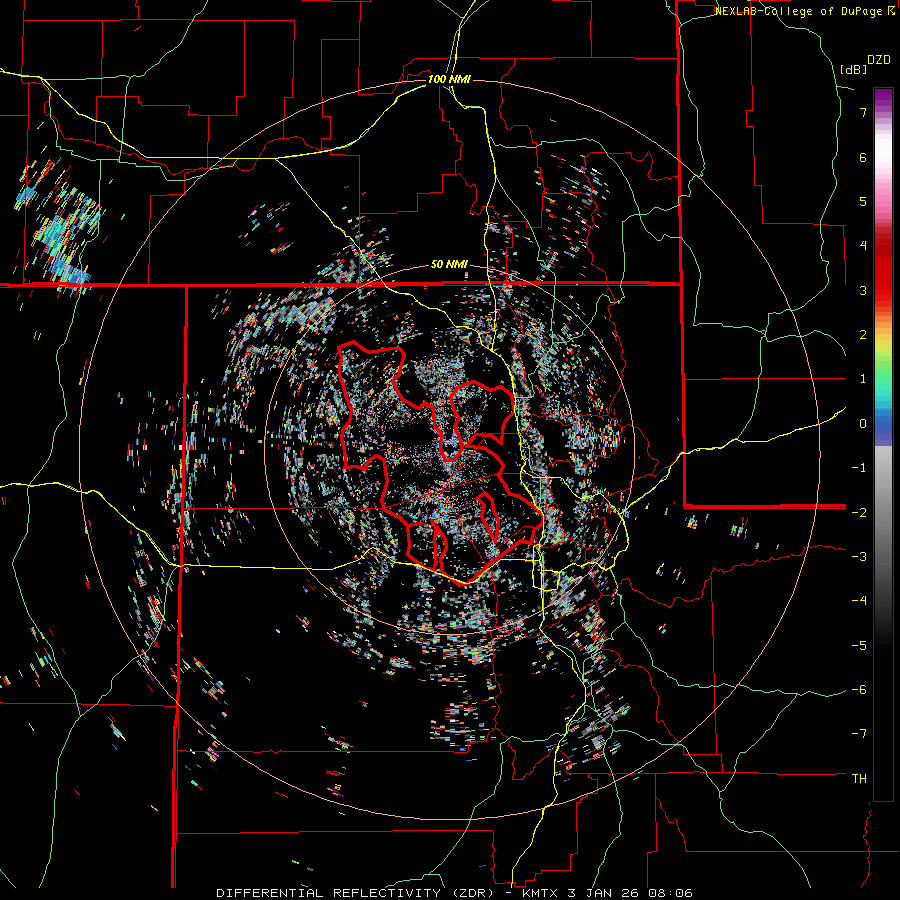Screen dimensions: 900x900
Task: Click the 1 value on color scale
Action: [863, 379]
